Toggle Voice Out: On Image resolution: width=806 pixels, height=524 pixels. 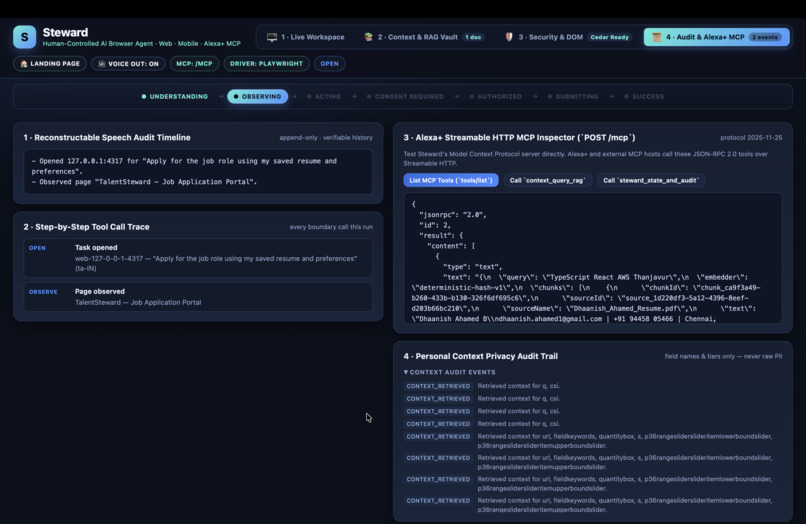(x=128, y=64)
